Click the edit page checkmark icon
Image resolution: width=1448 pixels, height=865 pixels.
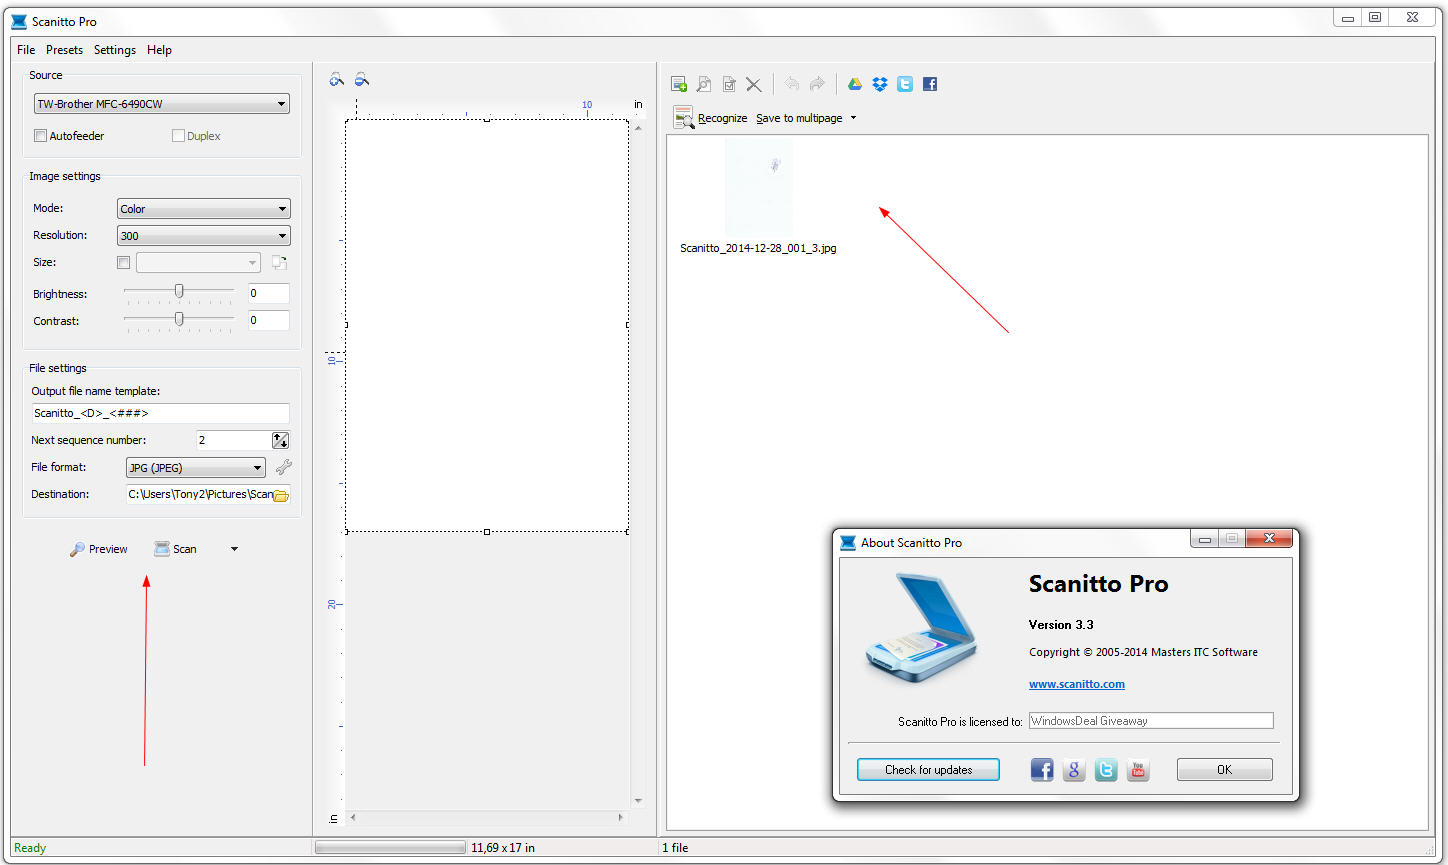729,84
